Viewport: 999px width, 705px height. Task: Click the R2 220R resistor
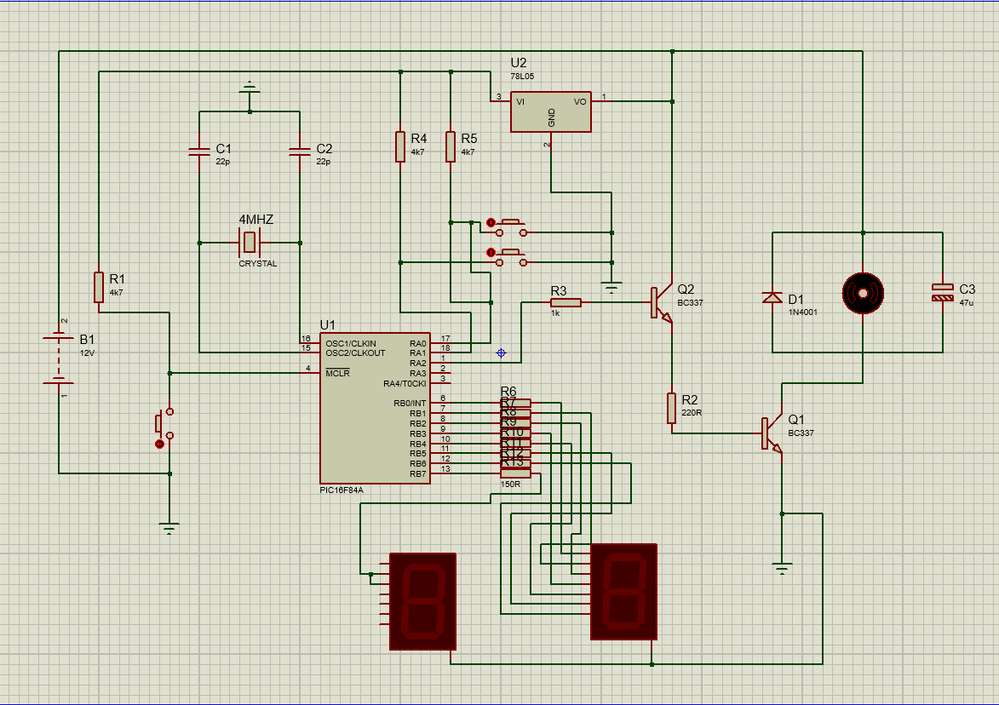click(673, 407)
